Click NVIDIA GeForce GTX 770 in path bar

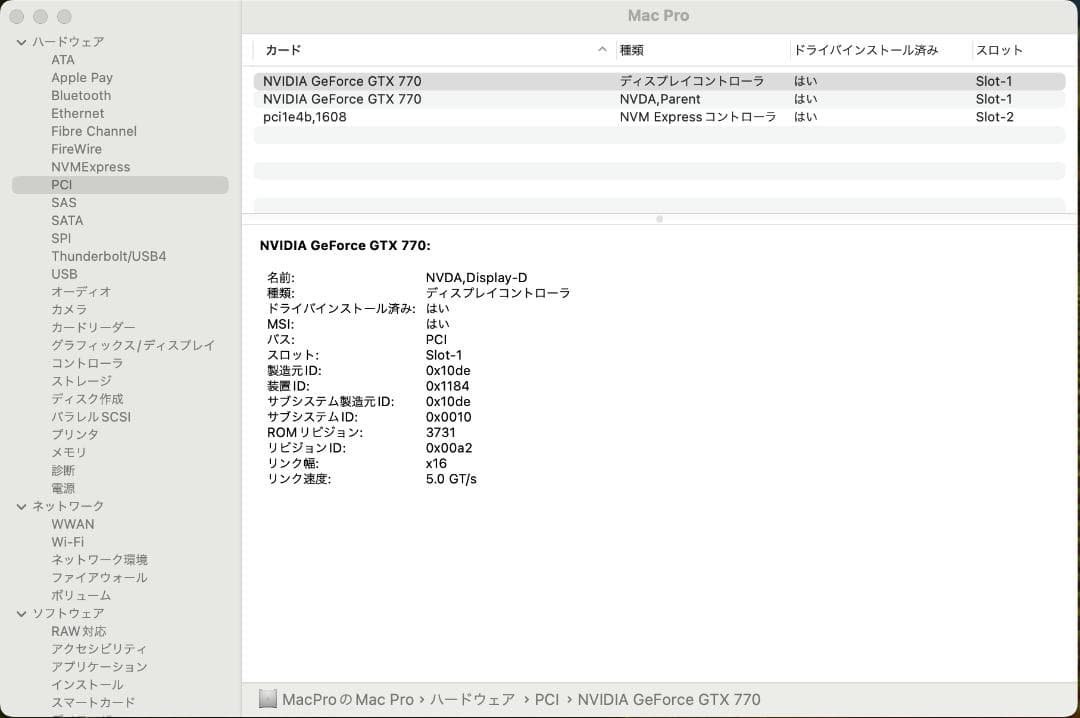[x=669, y=699]
